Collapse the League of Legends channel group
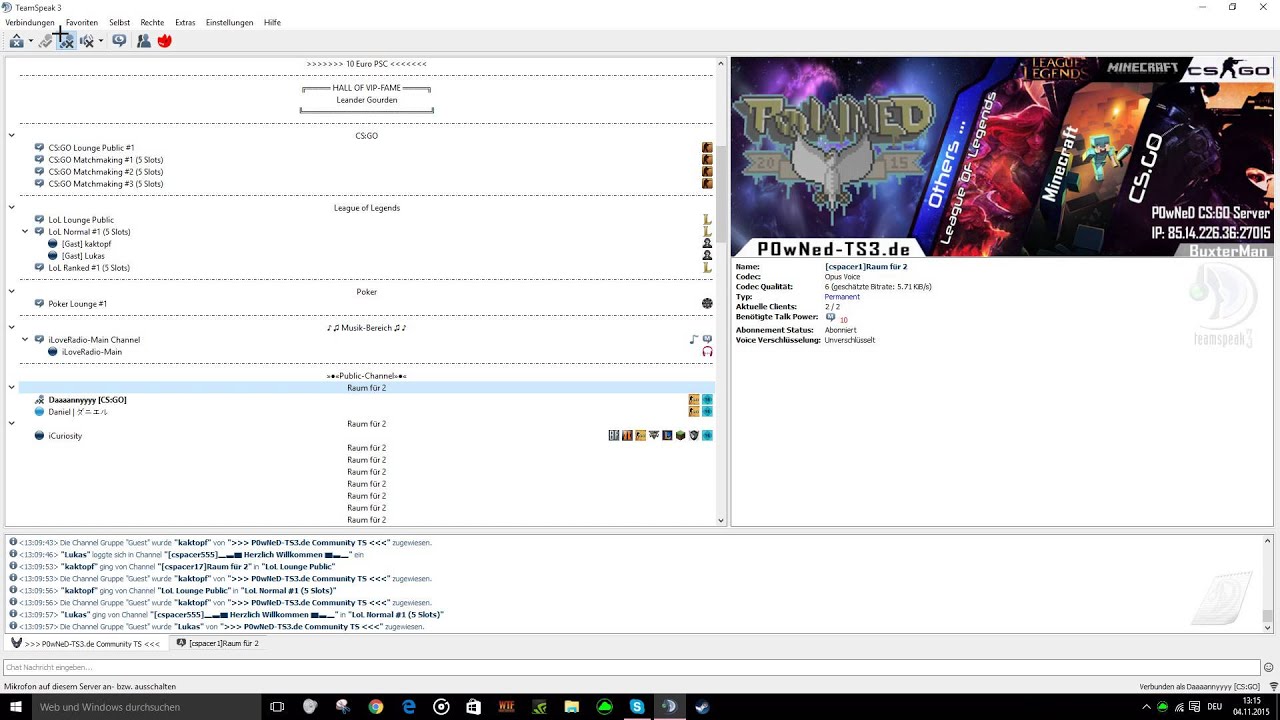This screenshot has width=1280, height=720. tap(12, 208)
